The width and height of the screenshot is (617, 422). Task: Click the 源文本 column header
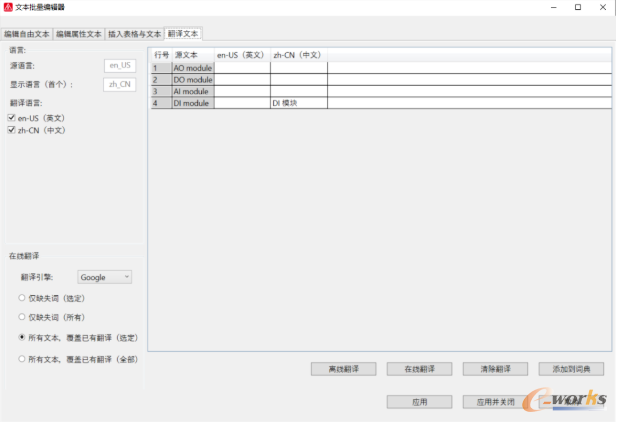[x=193, y=55]
